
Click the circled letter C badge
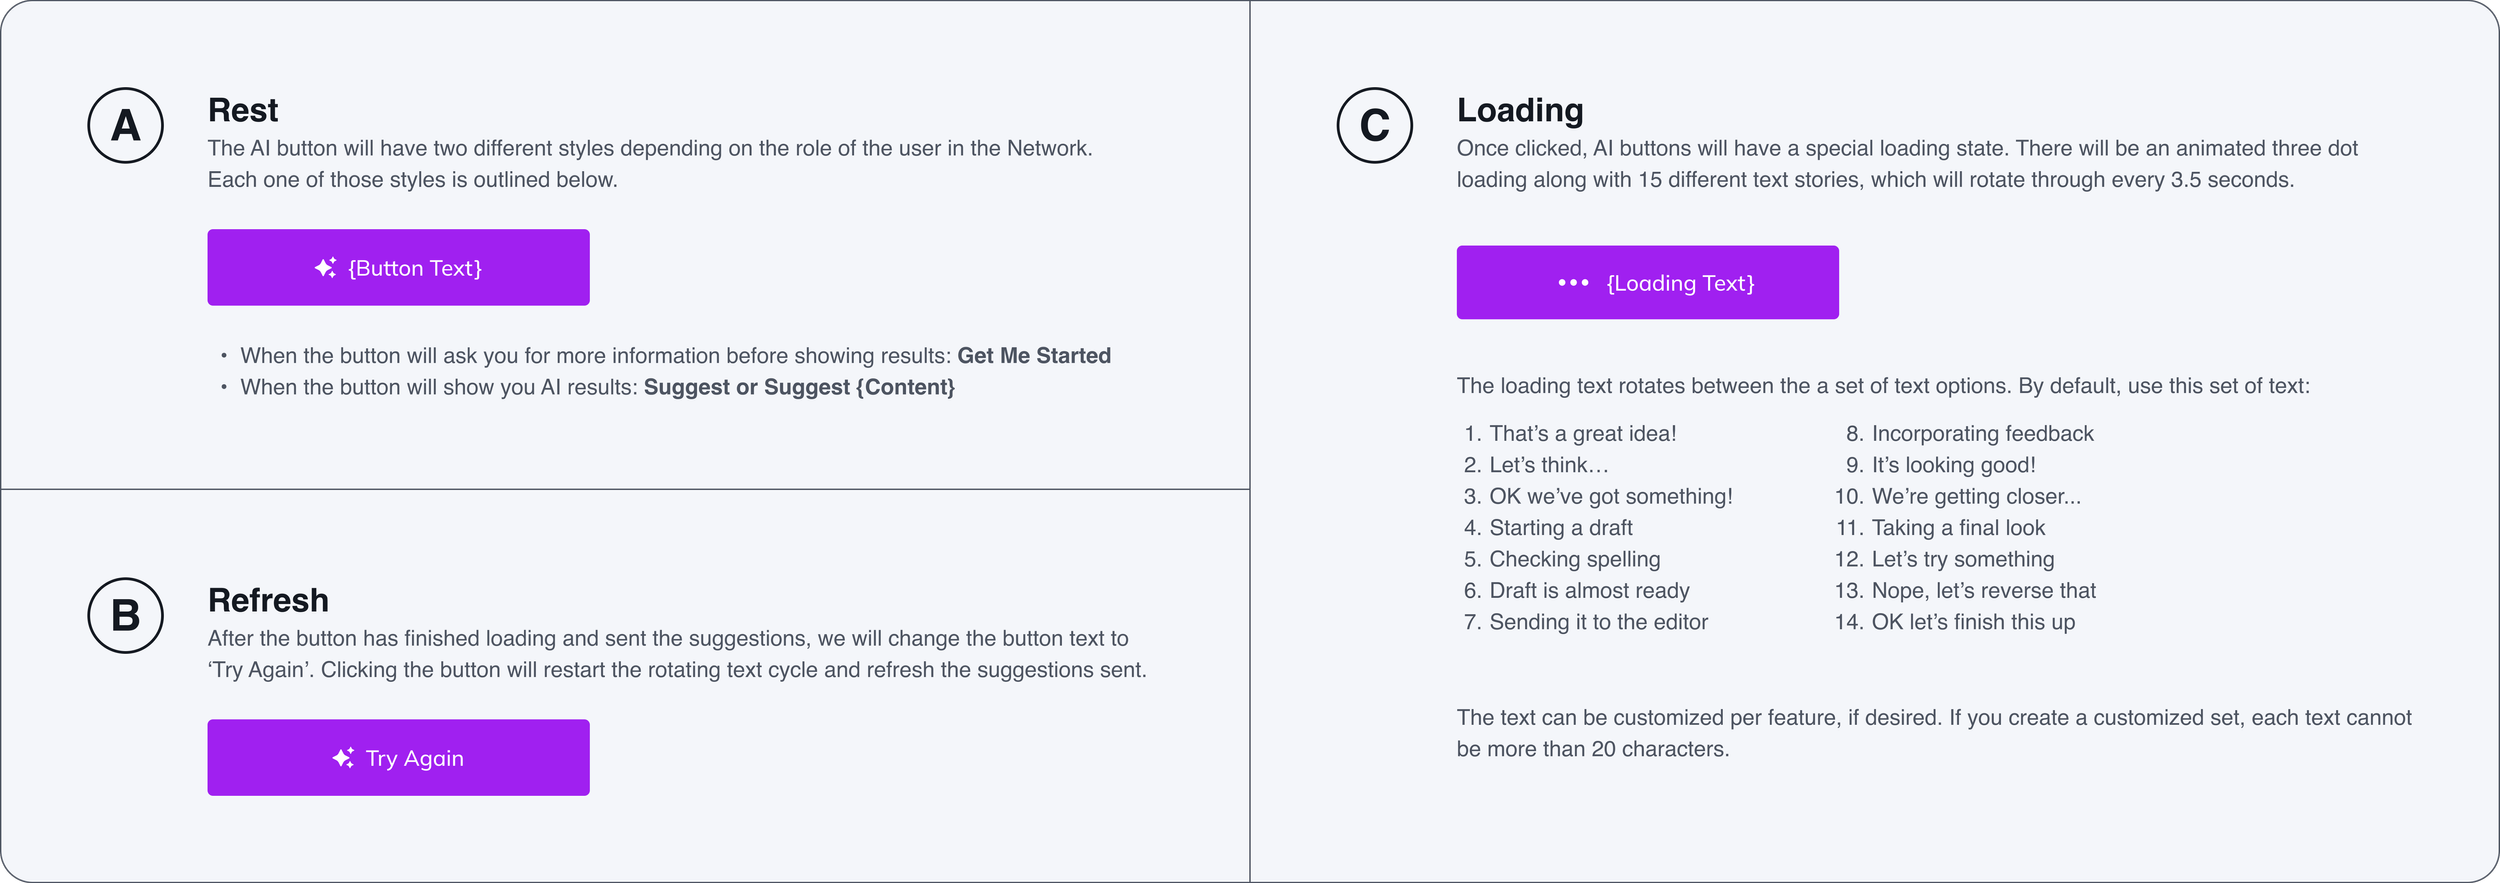click(x=1375, y=125)
